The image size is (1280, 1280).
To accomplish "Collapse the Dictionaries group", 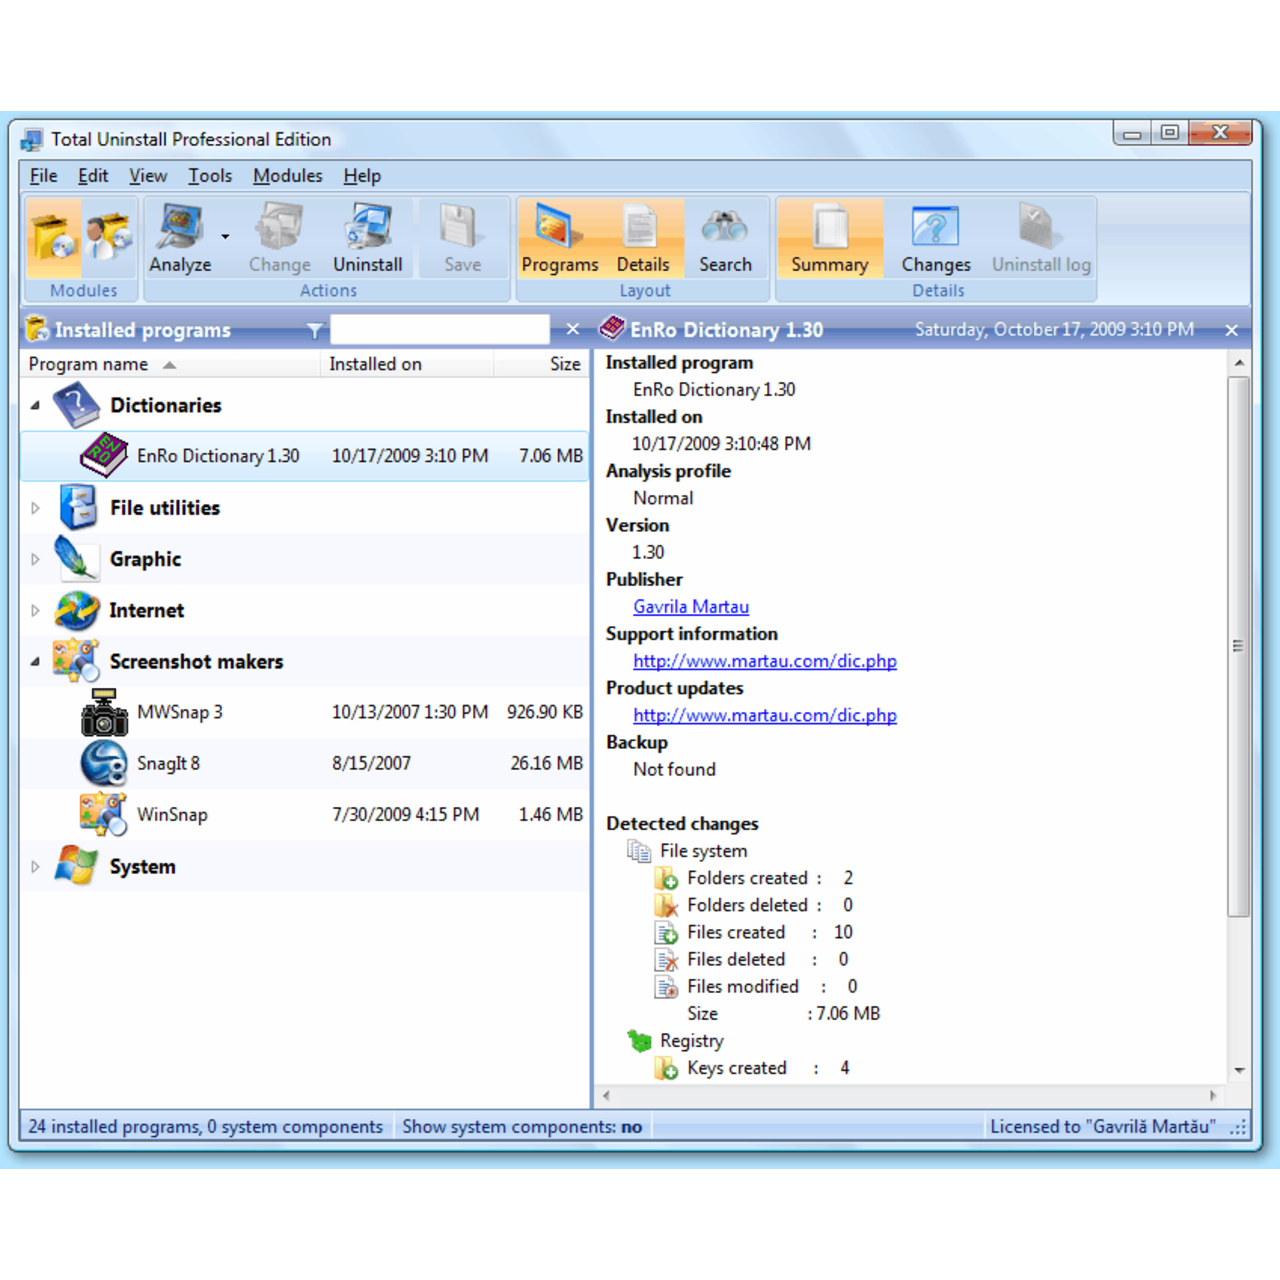I will [x=35, y=406].
